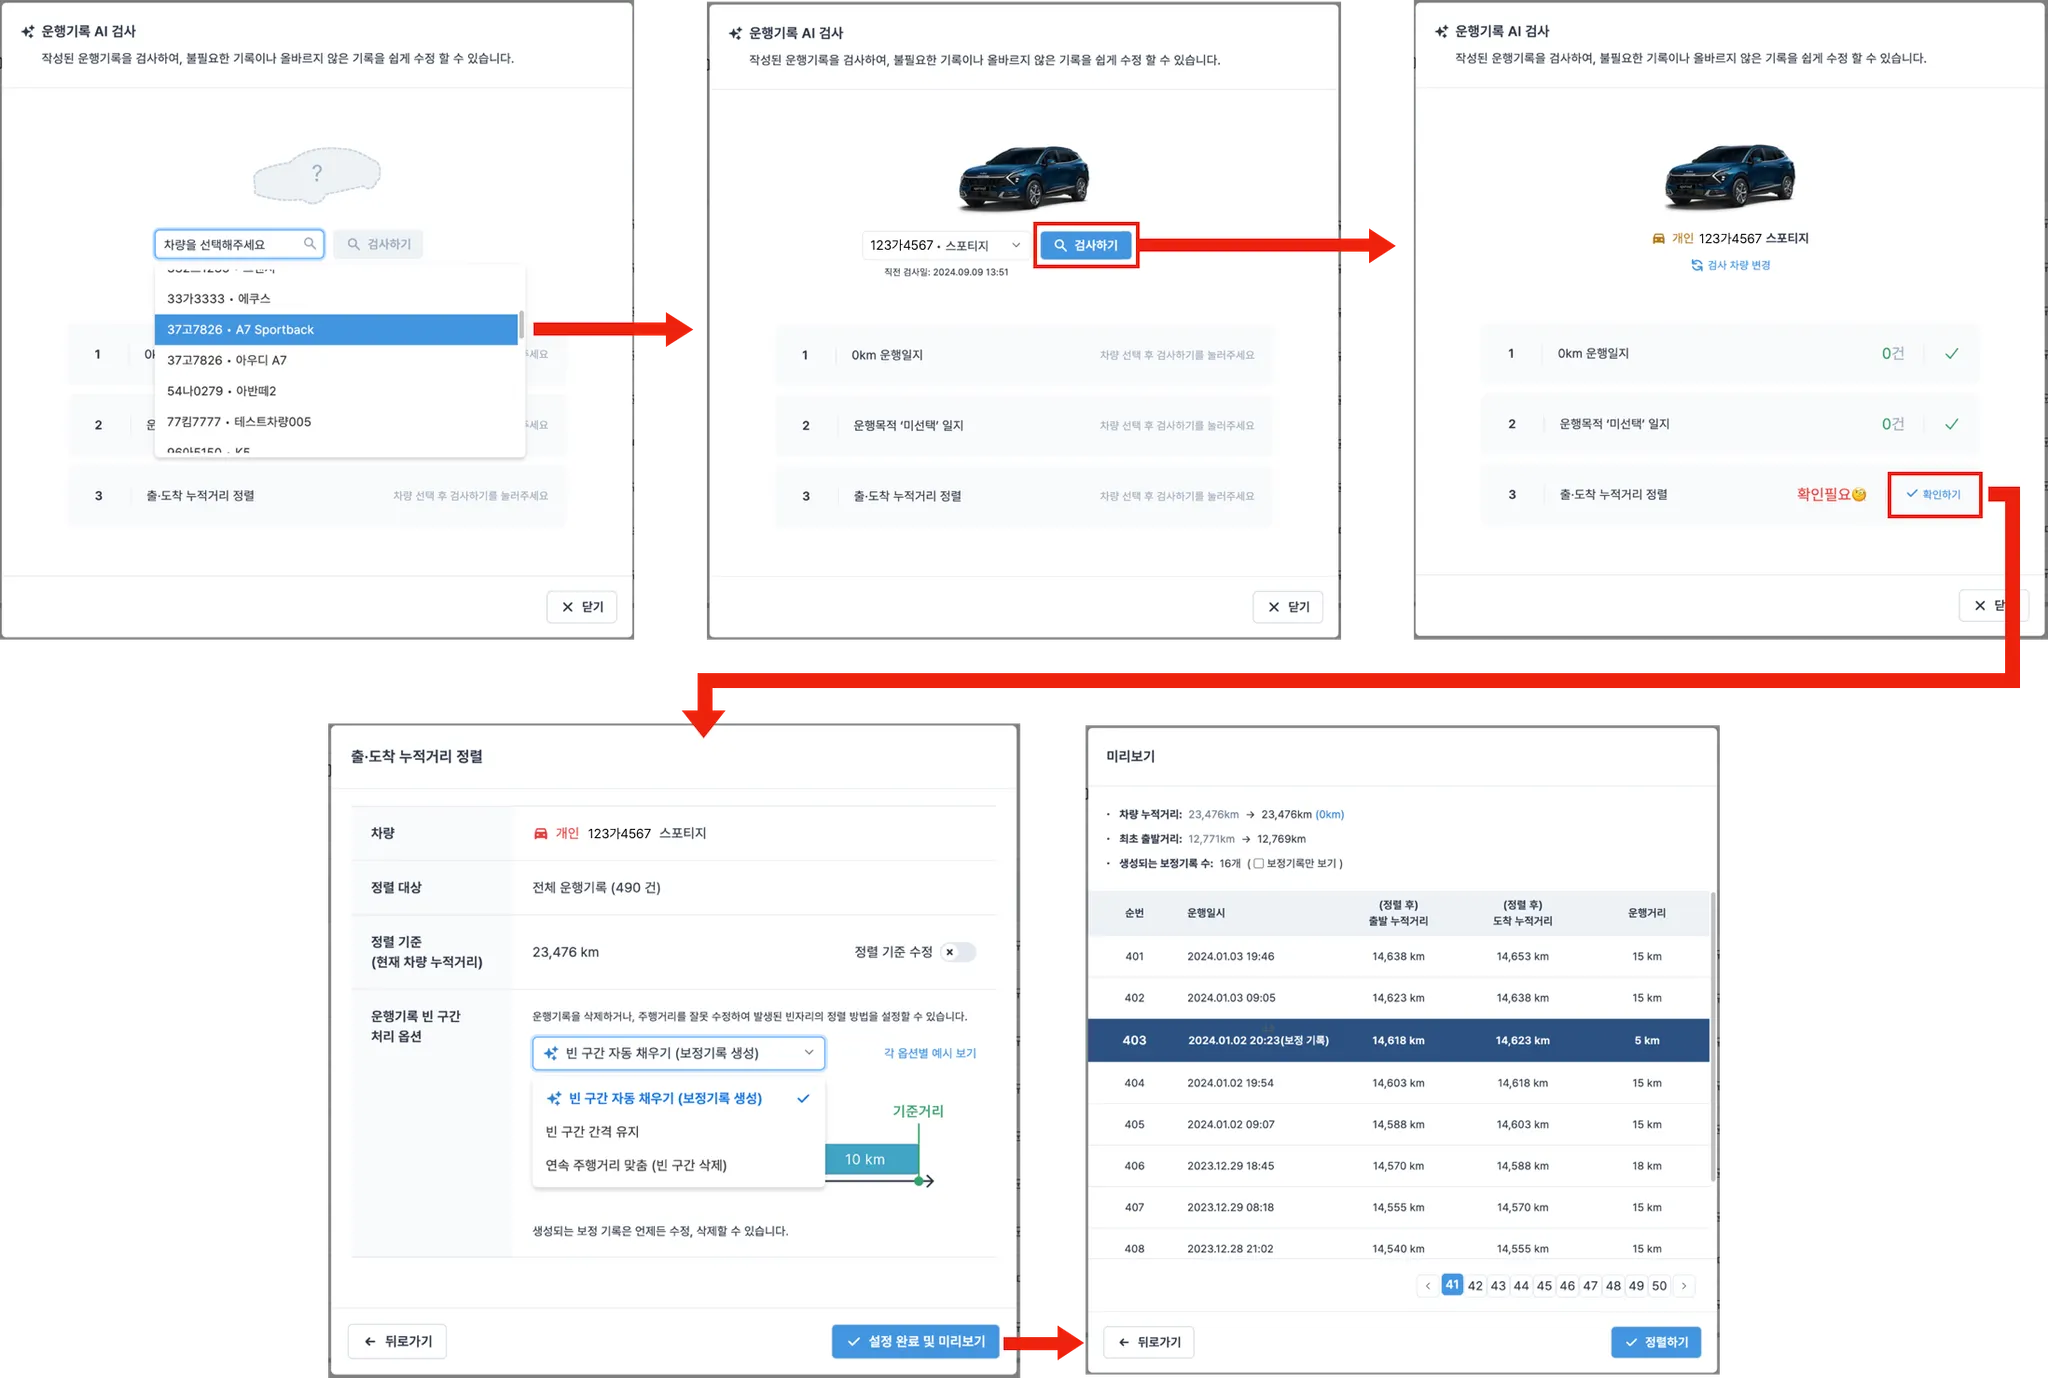The width and height of the screenshot is (2048, 1378).
Task: Choose 빈 구간 간격 유지 option
Action: (x=592, y=1132)
